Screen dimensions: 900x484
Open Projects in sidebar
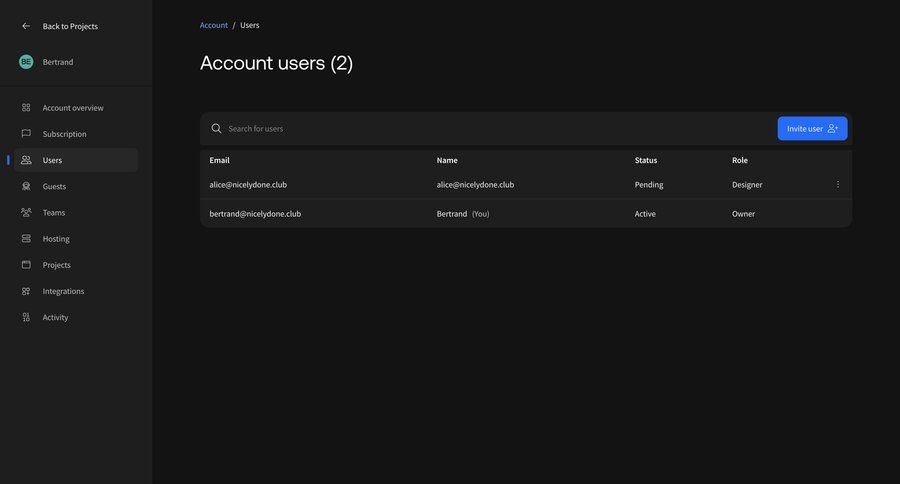(56, 265)
